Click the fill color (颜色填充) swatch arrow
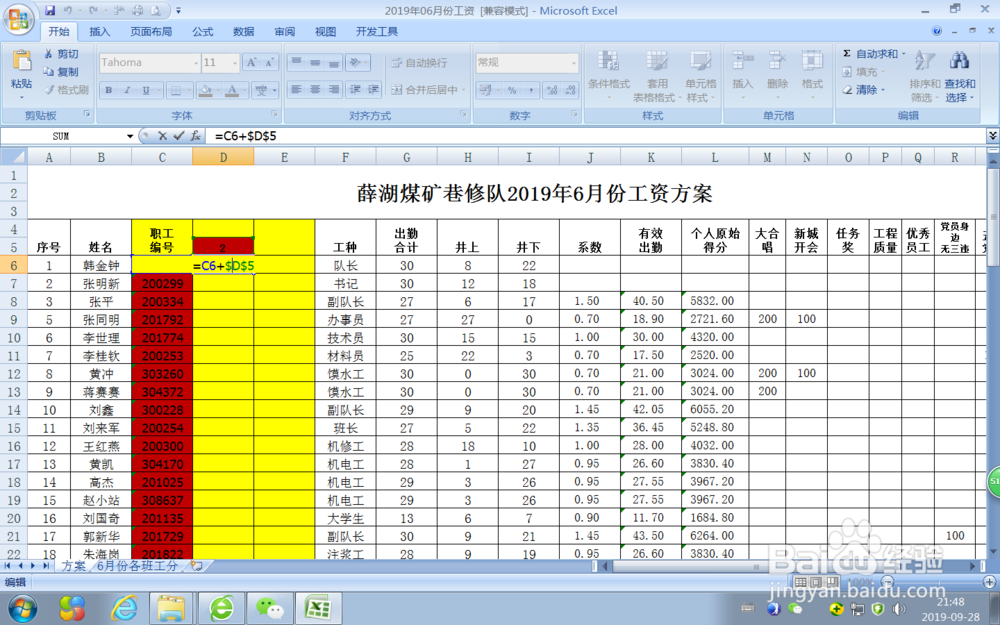Viewport: 1000px width, 625px height. pyautogui.click(x=217, y=90)
